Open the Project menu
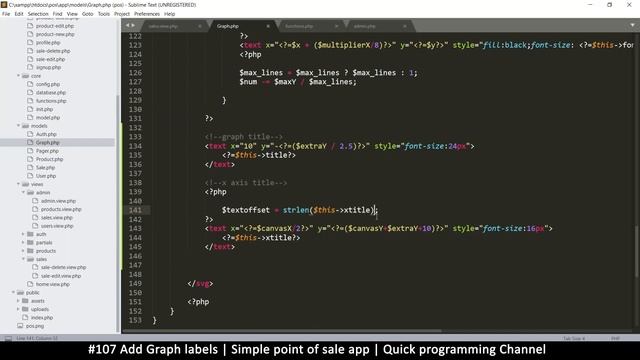The image size is (640, 360). click(x=122, y=14)
